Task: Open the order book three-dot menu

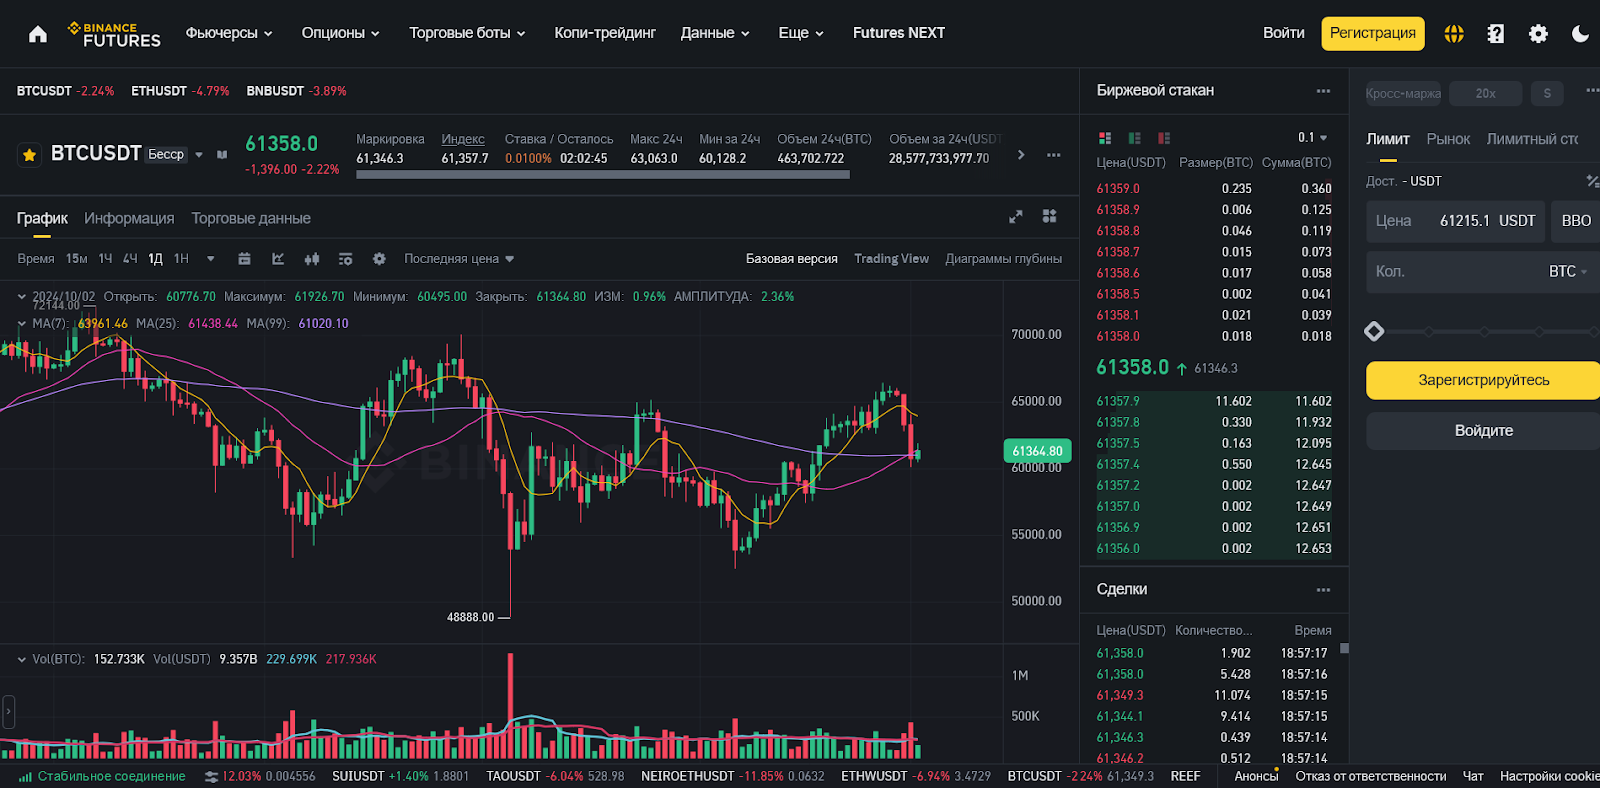Action: pyautogui.click(x=1323, y=91)
